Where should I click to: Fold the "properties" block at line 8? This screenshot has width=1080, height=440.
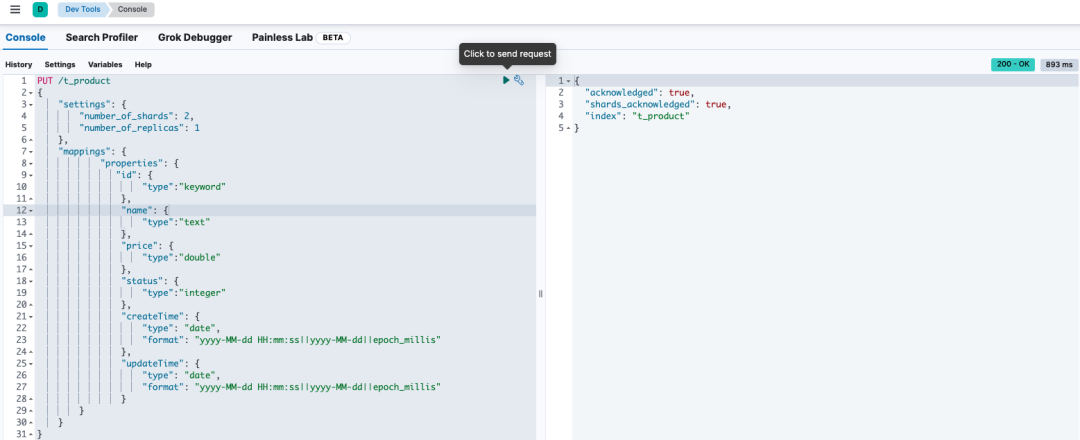click(31, 163)
